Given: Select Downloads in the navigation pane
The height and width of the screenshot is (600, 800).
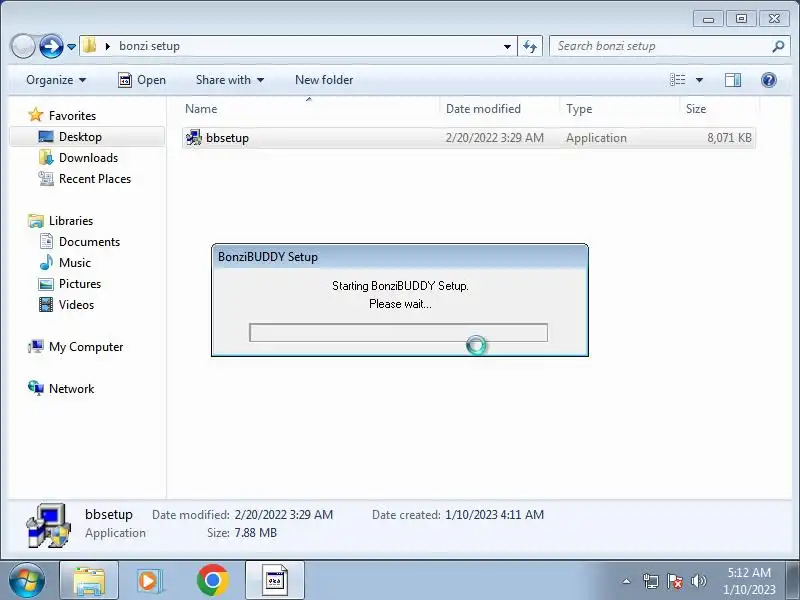Looking at the screenshot, I should point(88,158).
